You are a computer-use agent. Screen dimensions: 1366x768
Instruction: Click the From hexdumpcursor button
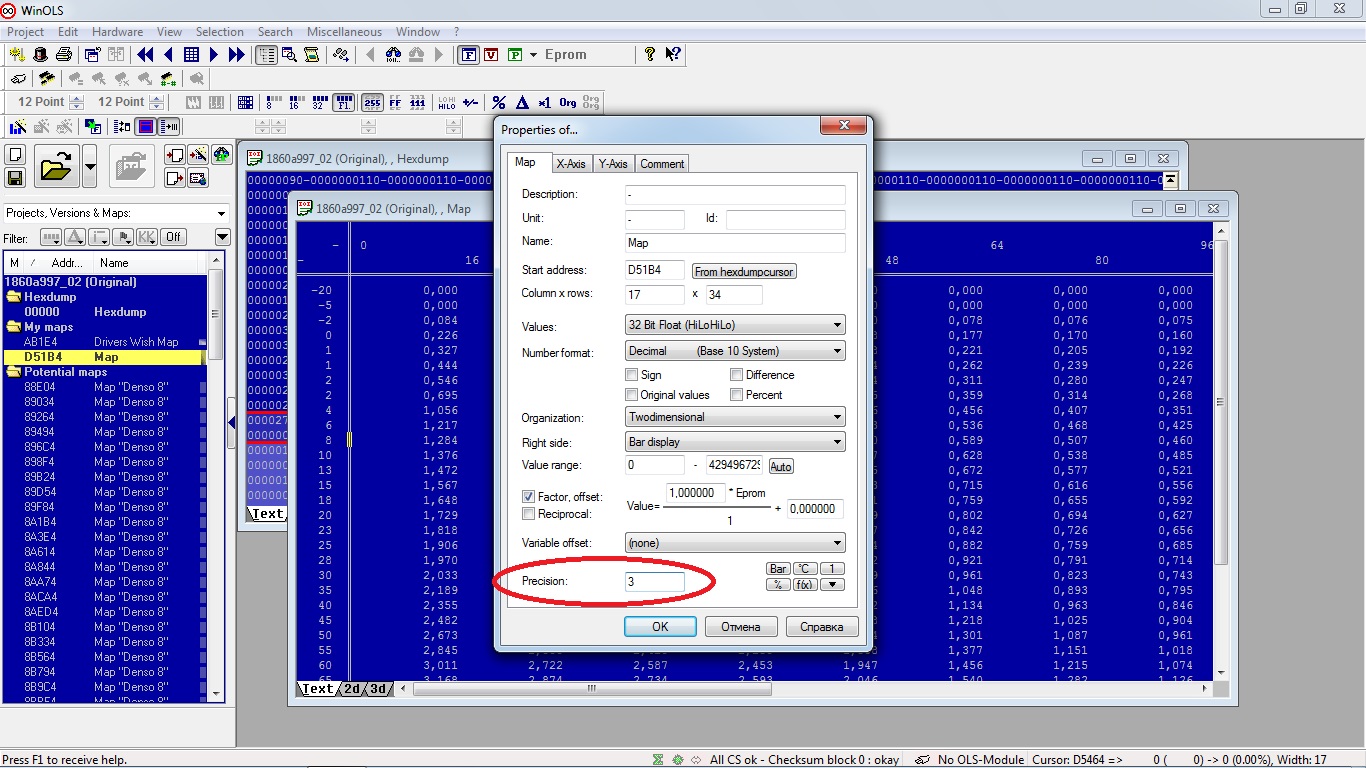(x=745, y=271)
